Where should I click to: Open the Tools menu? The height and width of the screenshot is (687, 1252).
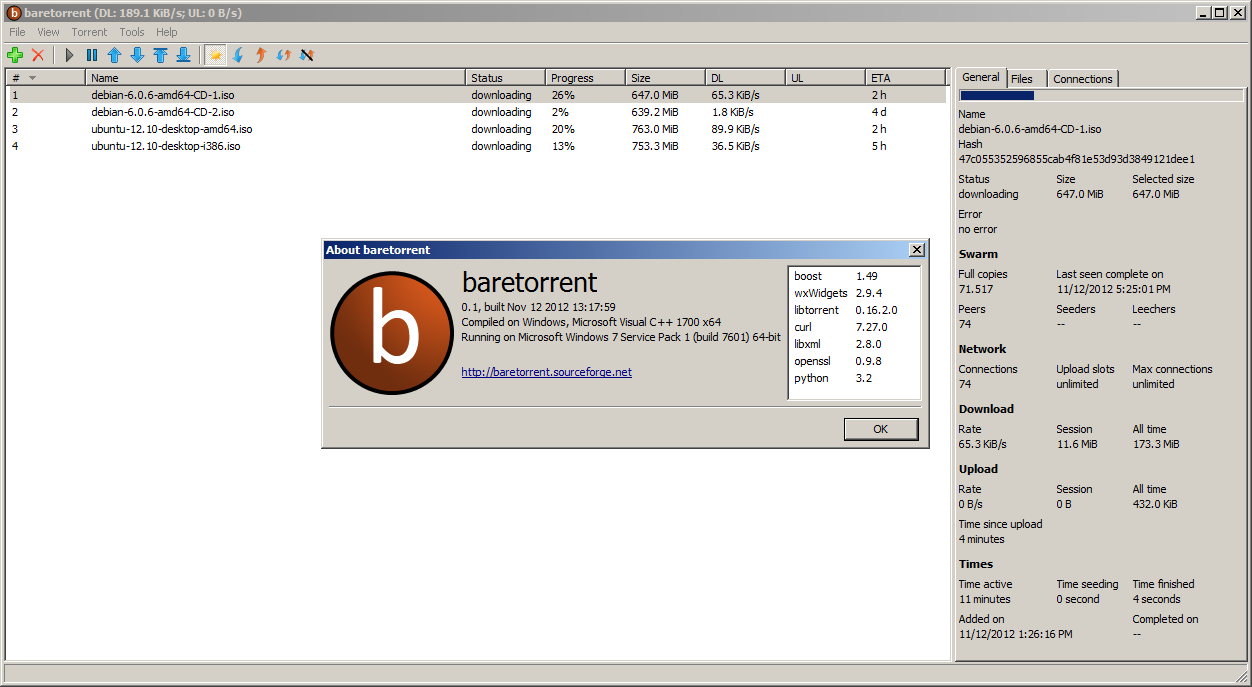(131, 31)
